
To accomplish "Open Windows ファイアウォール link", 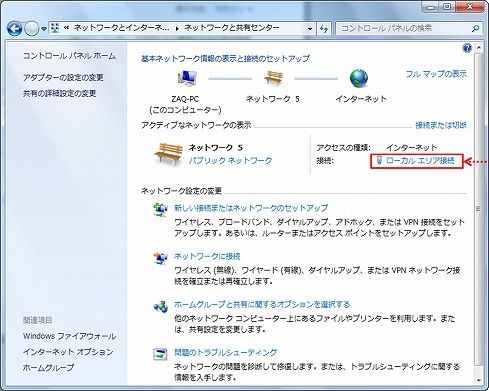I will click(x=69, y=336).
